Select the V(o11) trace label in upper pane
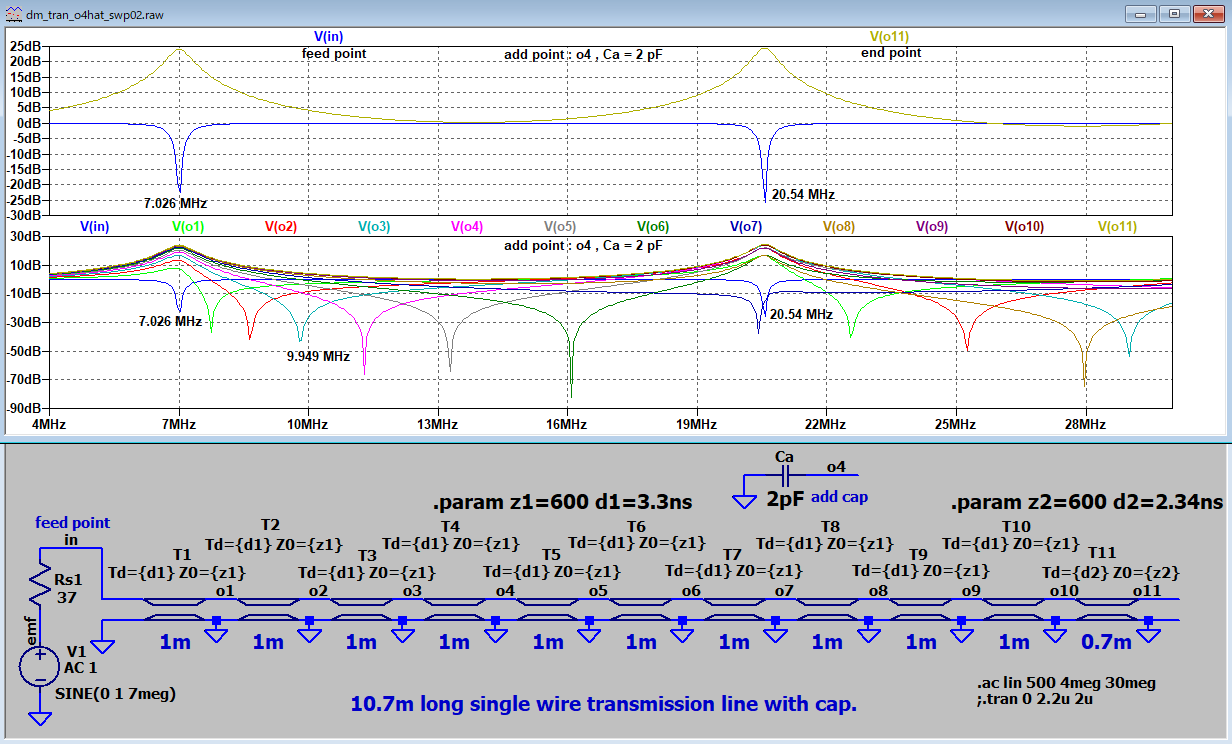Viewport: 1232px width, 744px height. pos(890,36)
